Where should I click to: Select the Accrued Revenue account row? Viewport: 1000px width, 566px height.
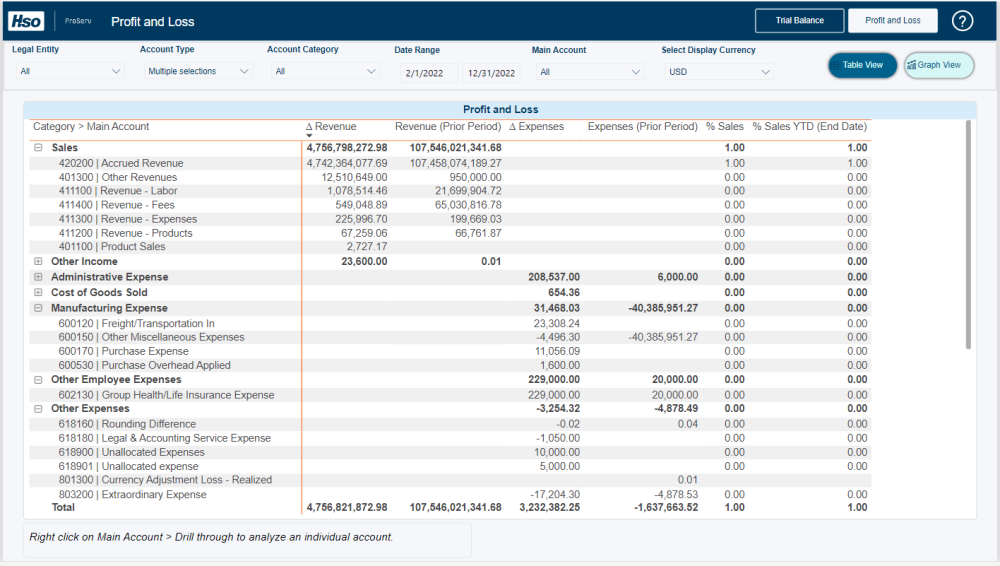point(121,163)
